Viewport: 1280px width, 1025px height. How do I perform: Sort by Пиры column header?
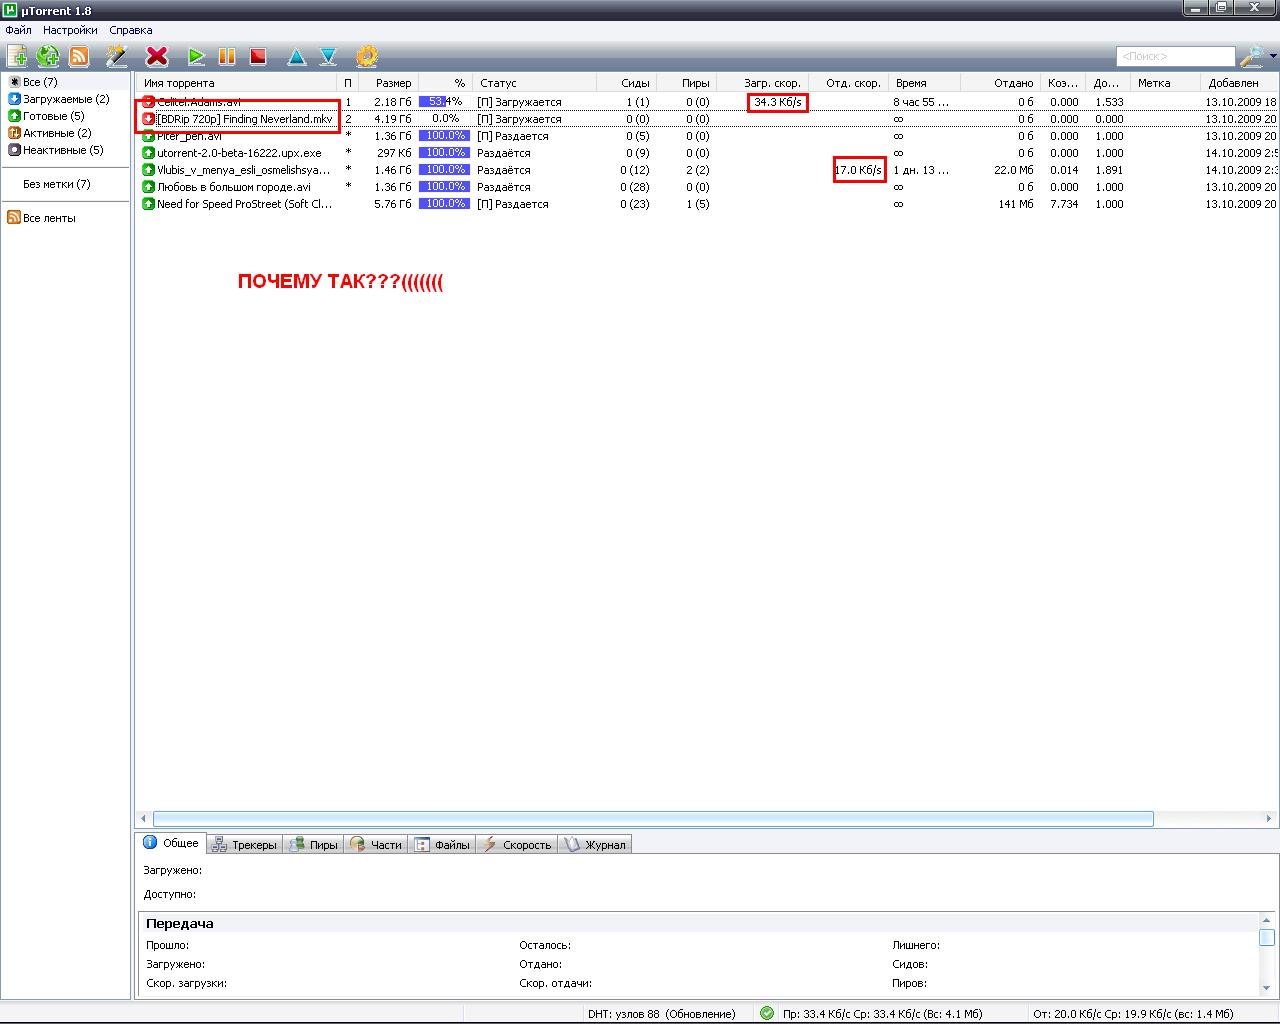pyautogui.click(x=686, y=83)
